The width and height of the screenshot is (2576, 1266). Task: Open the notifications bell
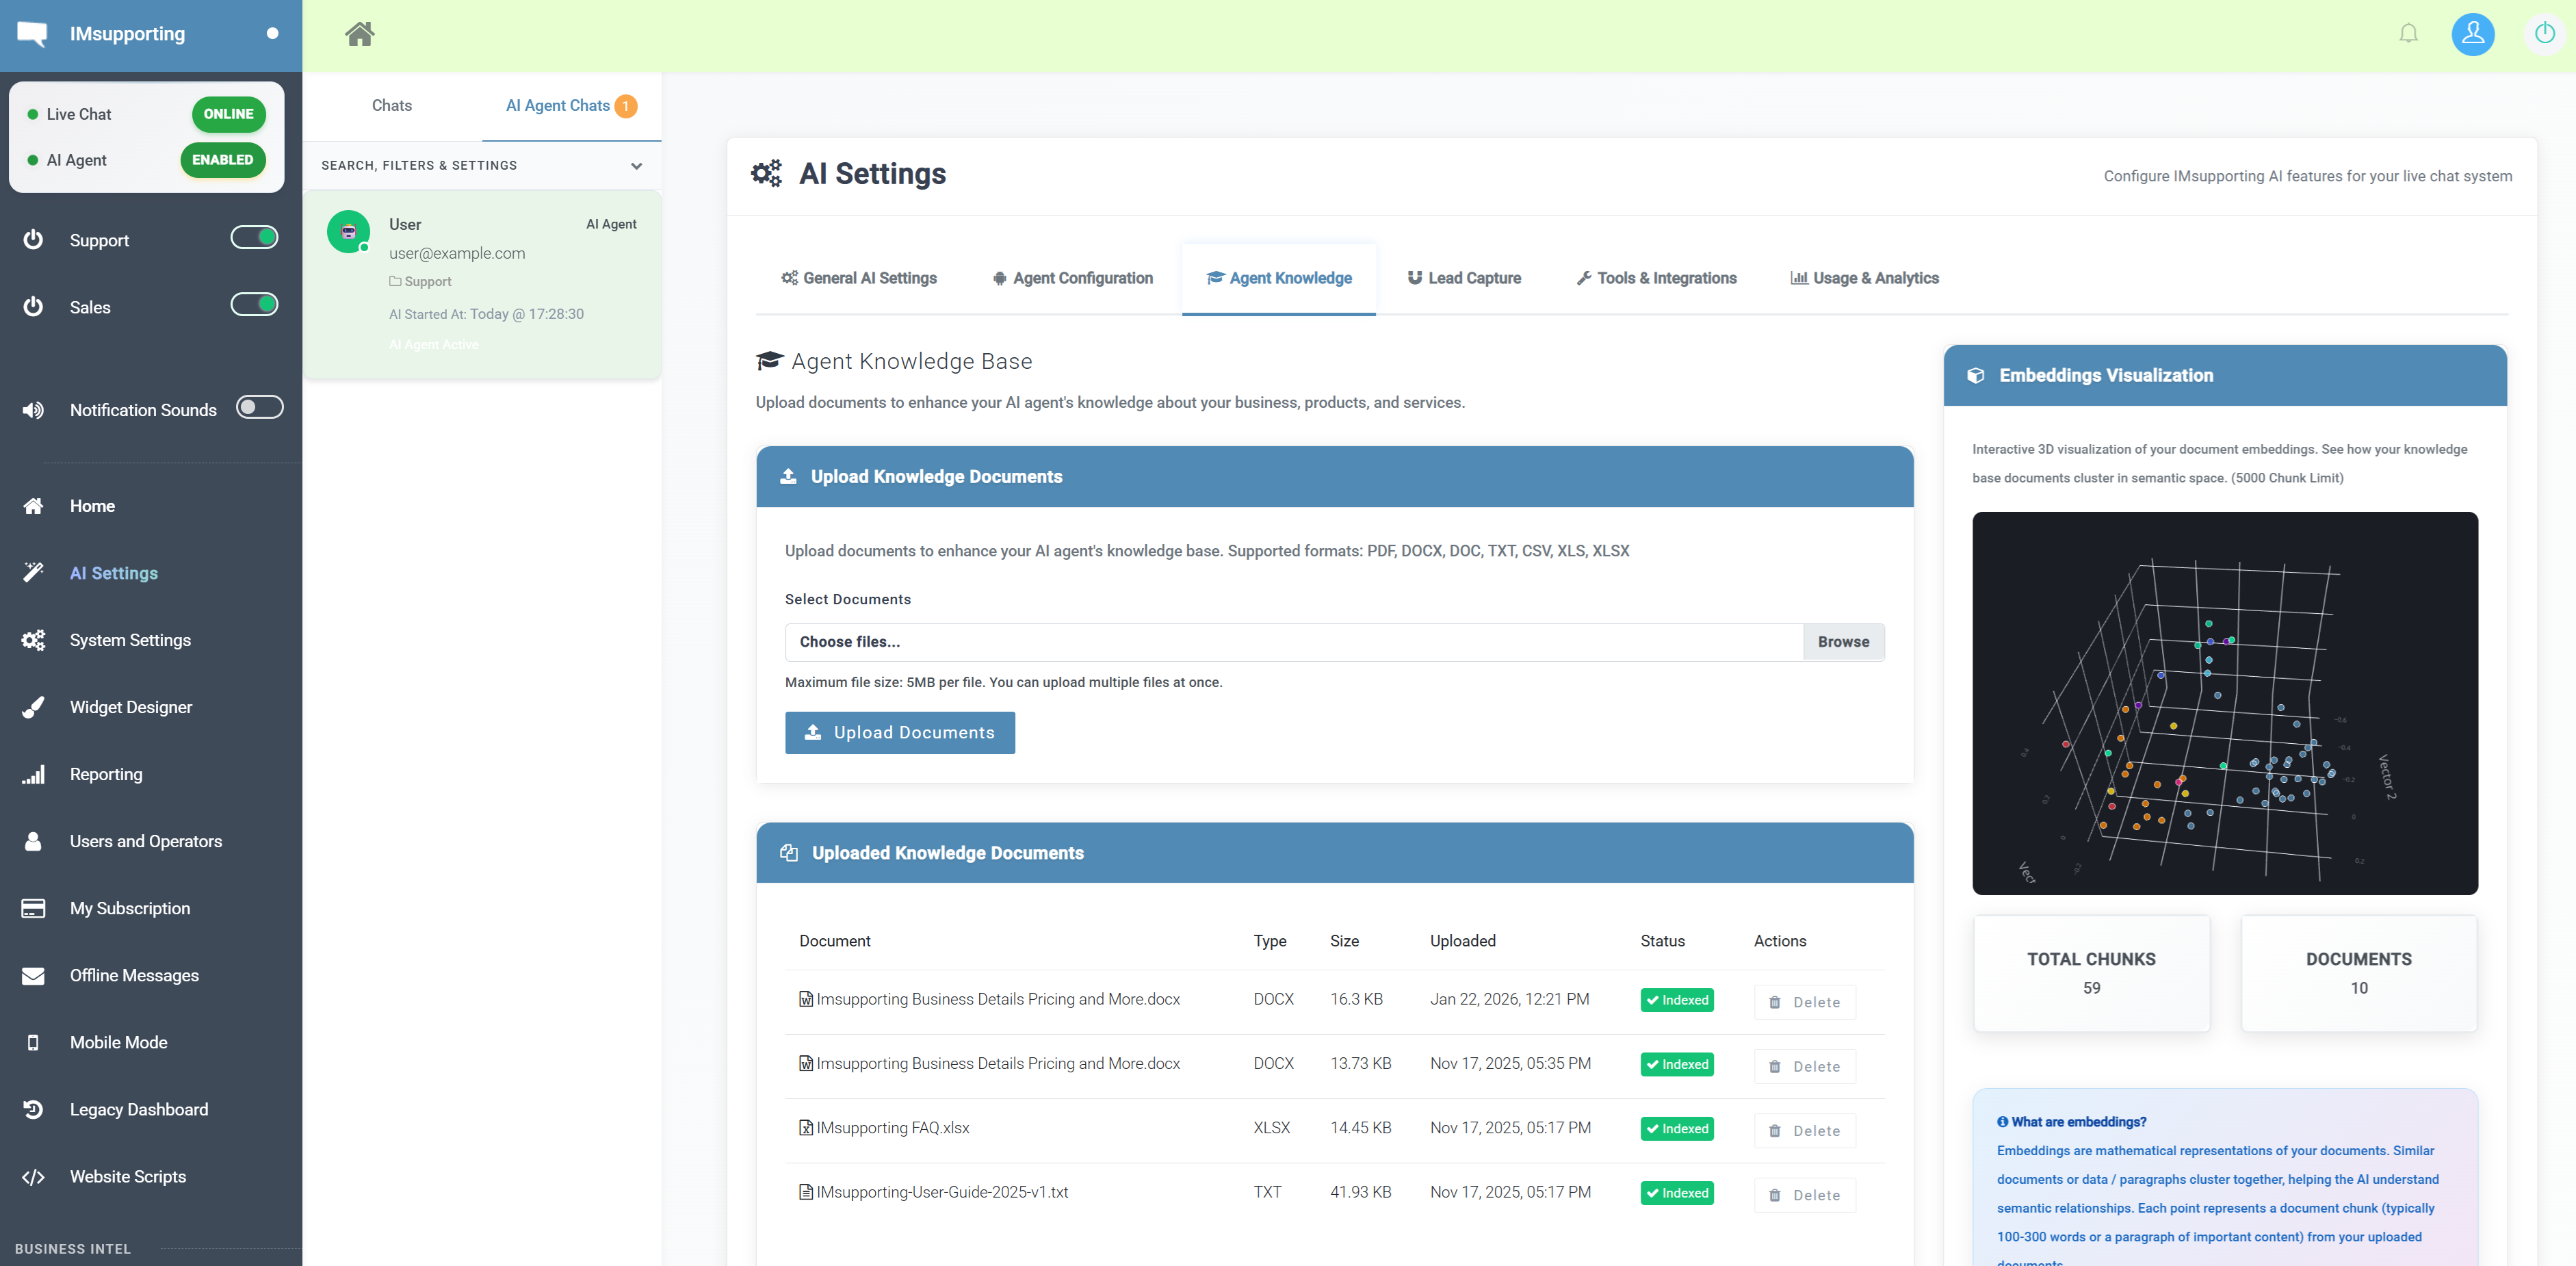[2408, 34]
